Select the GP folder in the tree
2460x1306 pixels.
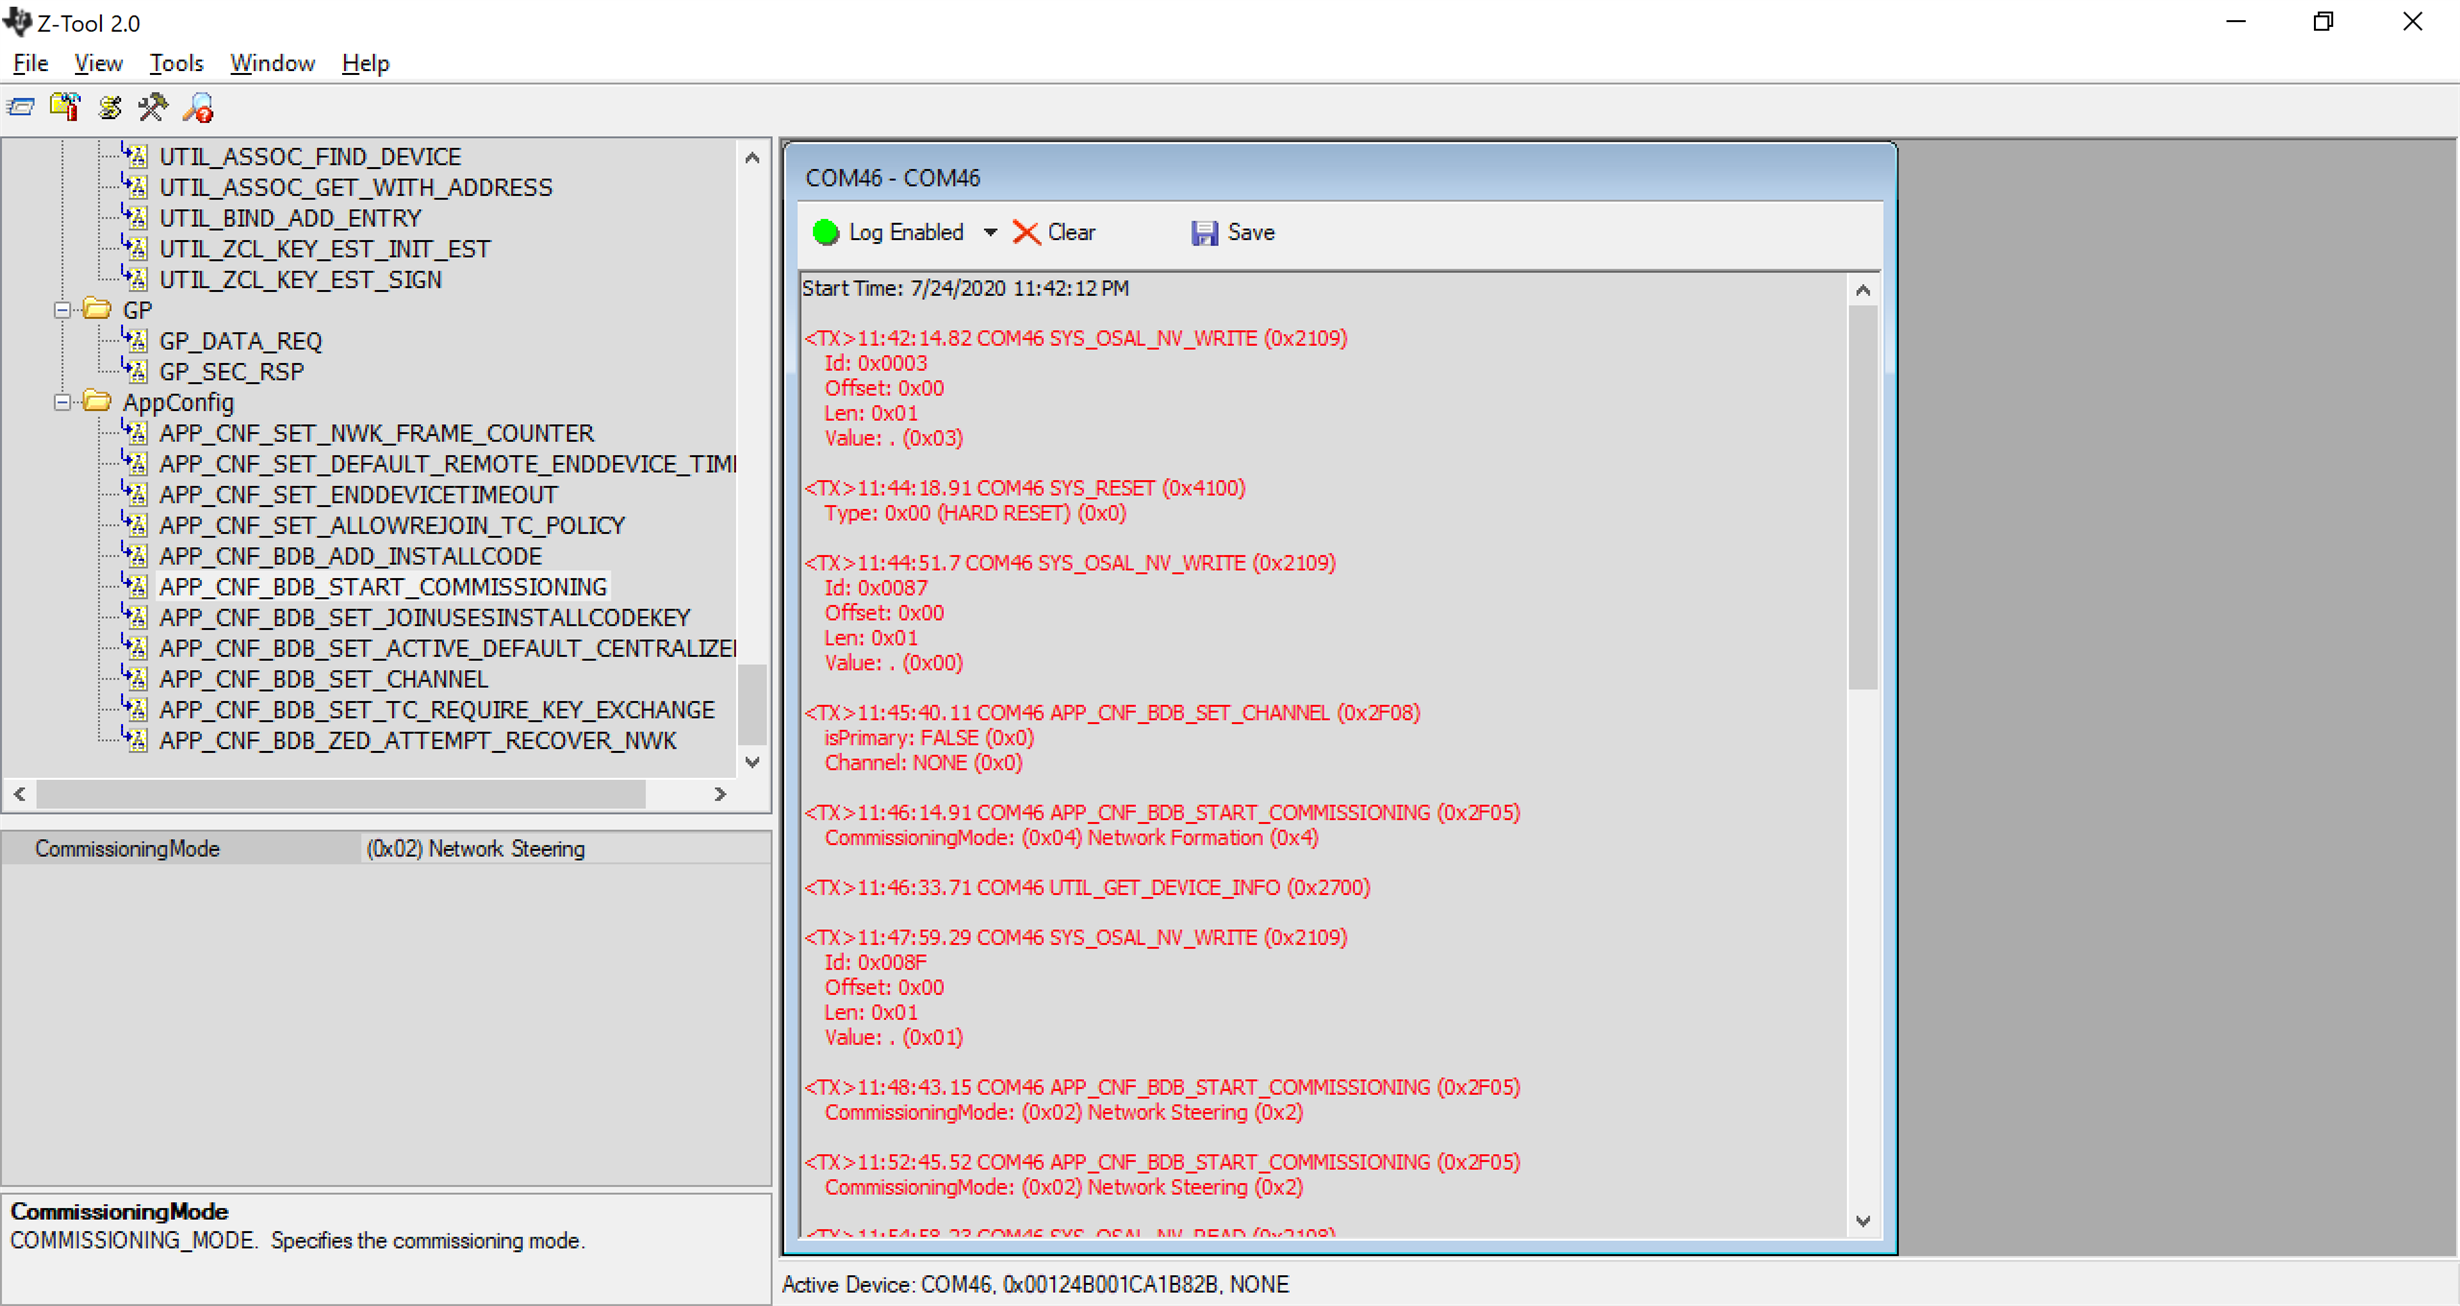pos(137,310)
